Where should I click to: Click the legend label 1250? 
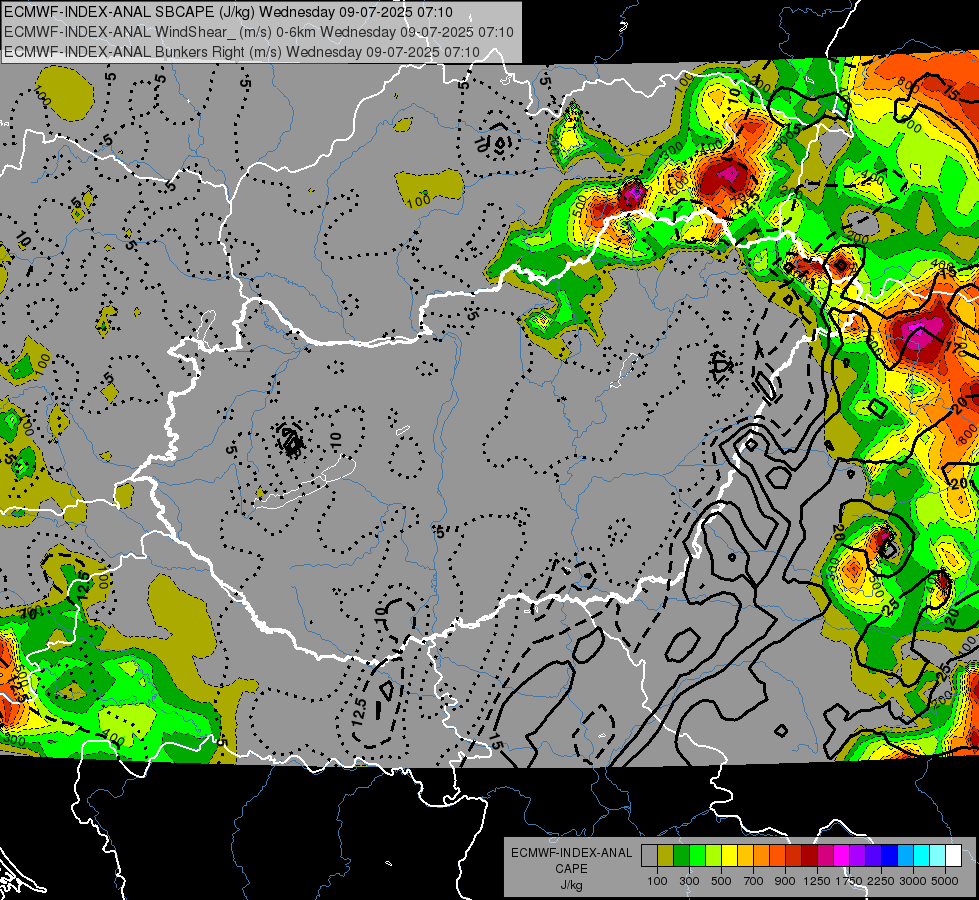(817, 881)
